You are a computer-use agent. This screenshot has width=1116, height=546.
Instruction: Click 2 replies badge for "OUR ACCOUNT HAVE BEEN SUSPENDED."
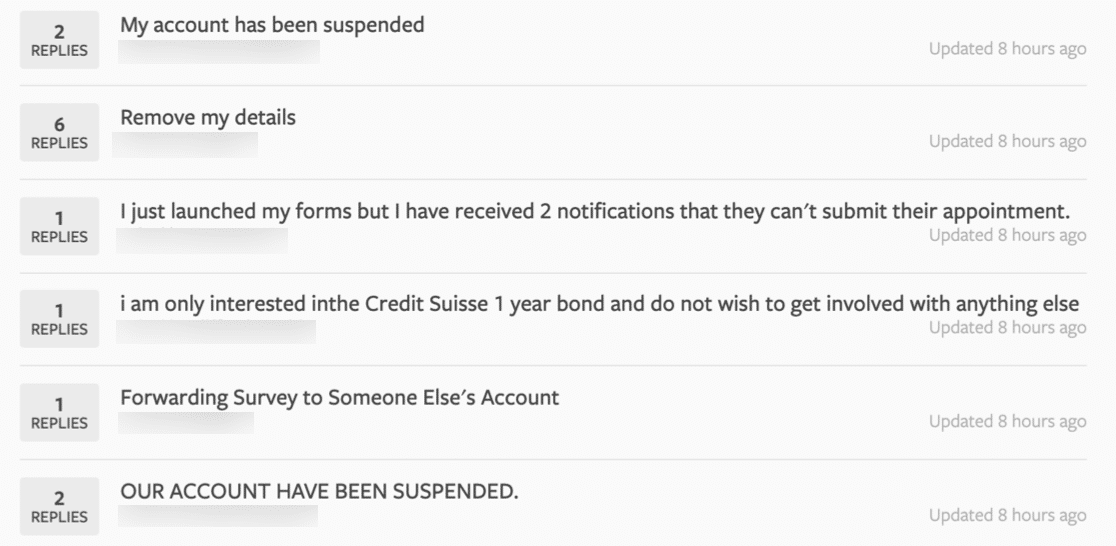(59, 506)
